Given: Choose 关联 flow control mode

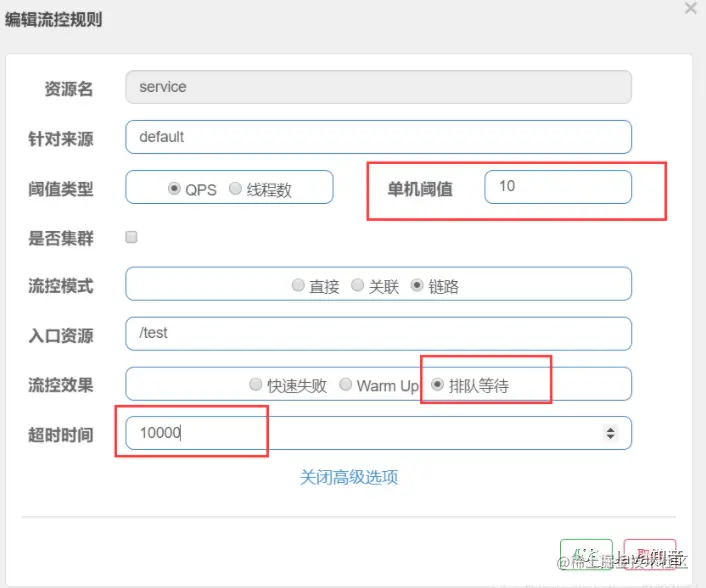Looking at the screenshot, I should 357,285.
